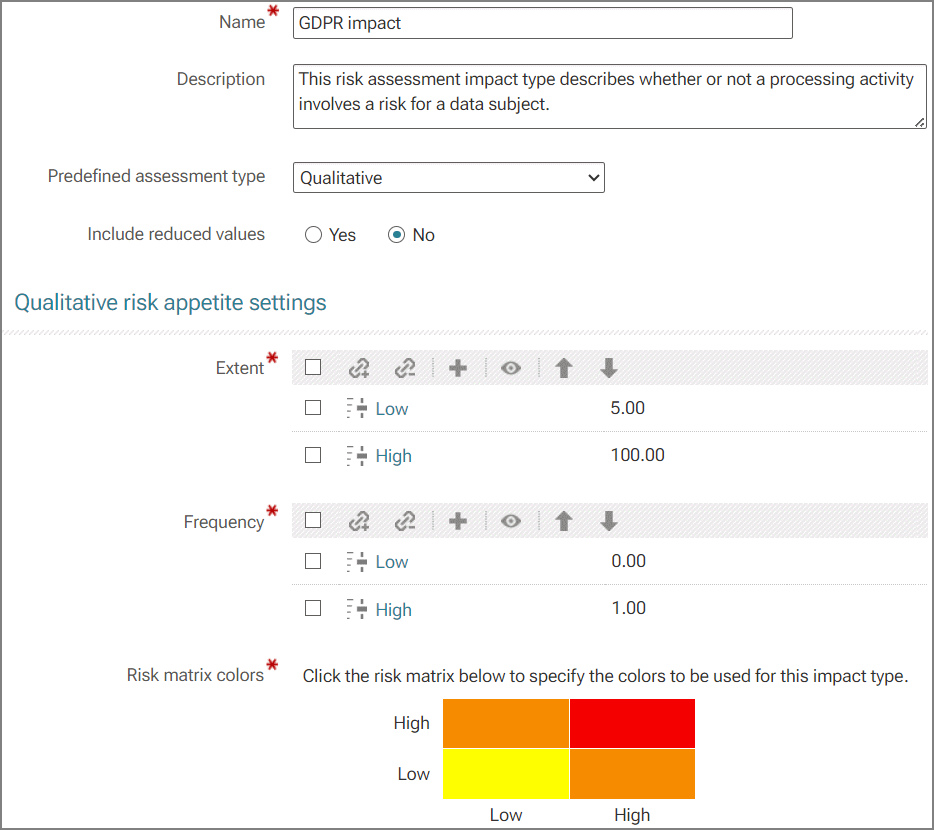
Task: Check the Extent High row checkbox
Action: pyautogui.click(x=313, y=455)
